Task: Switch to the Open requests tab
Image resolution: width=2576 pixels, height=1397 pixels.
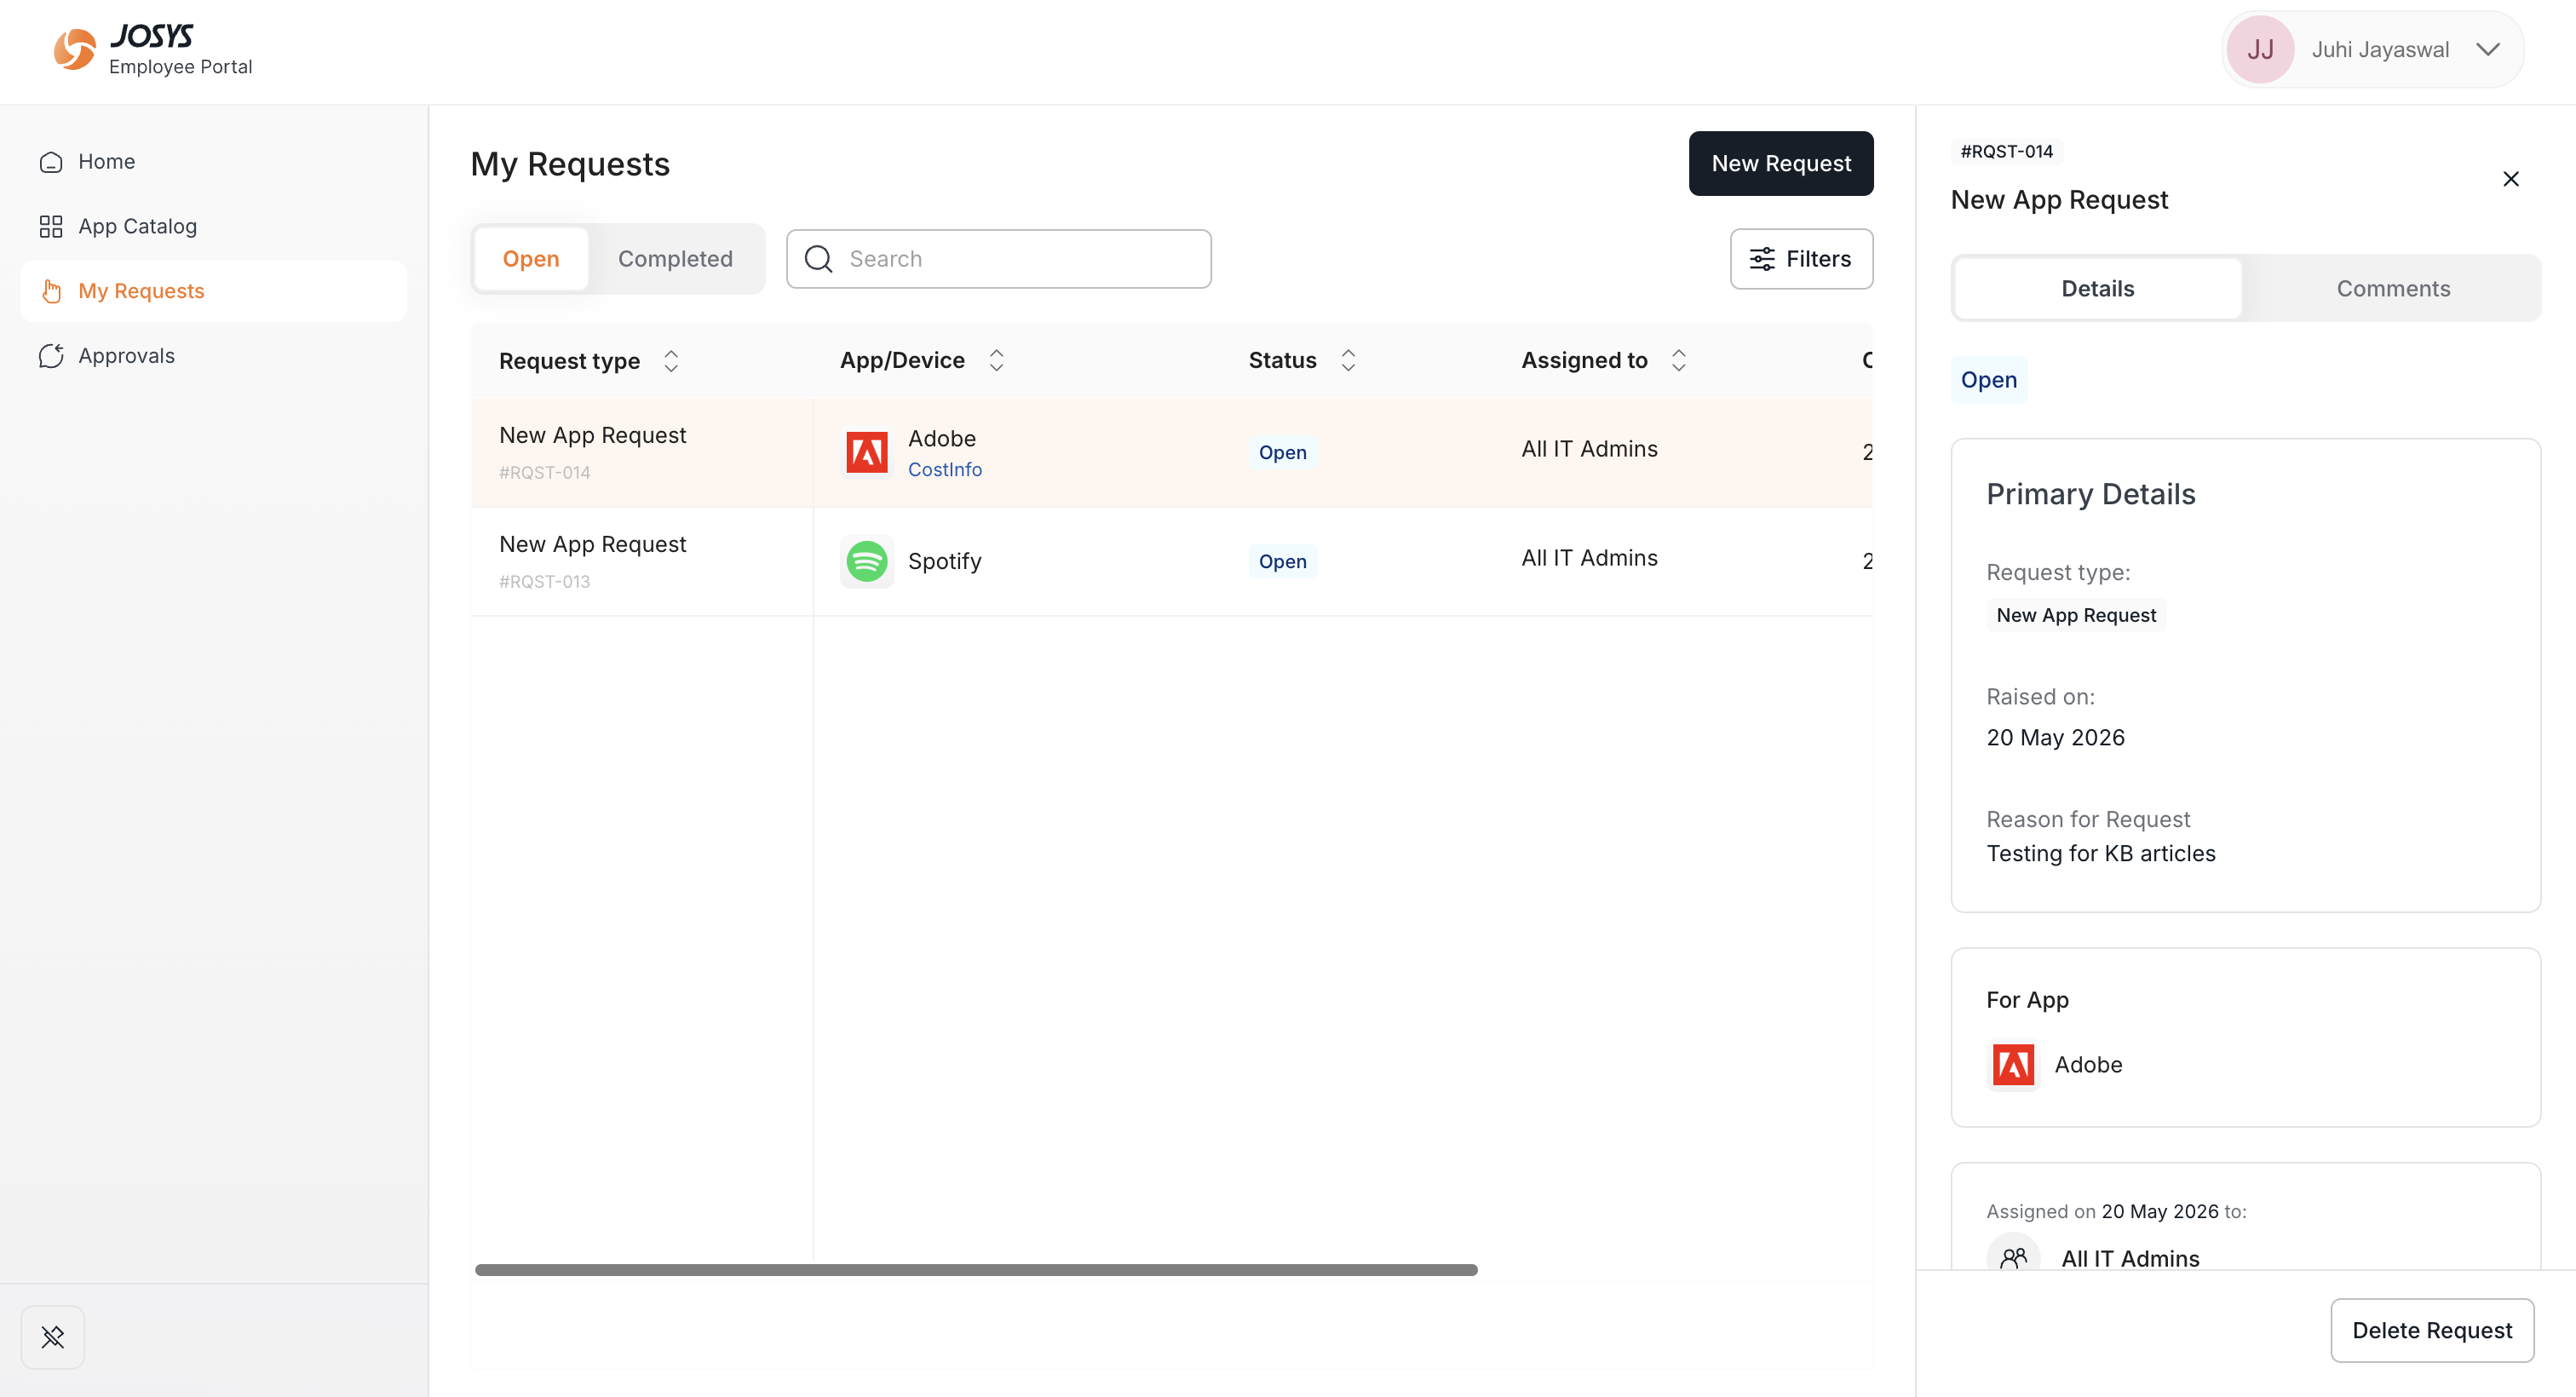Action: pos(531,259)
